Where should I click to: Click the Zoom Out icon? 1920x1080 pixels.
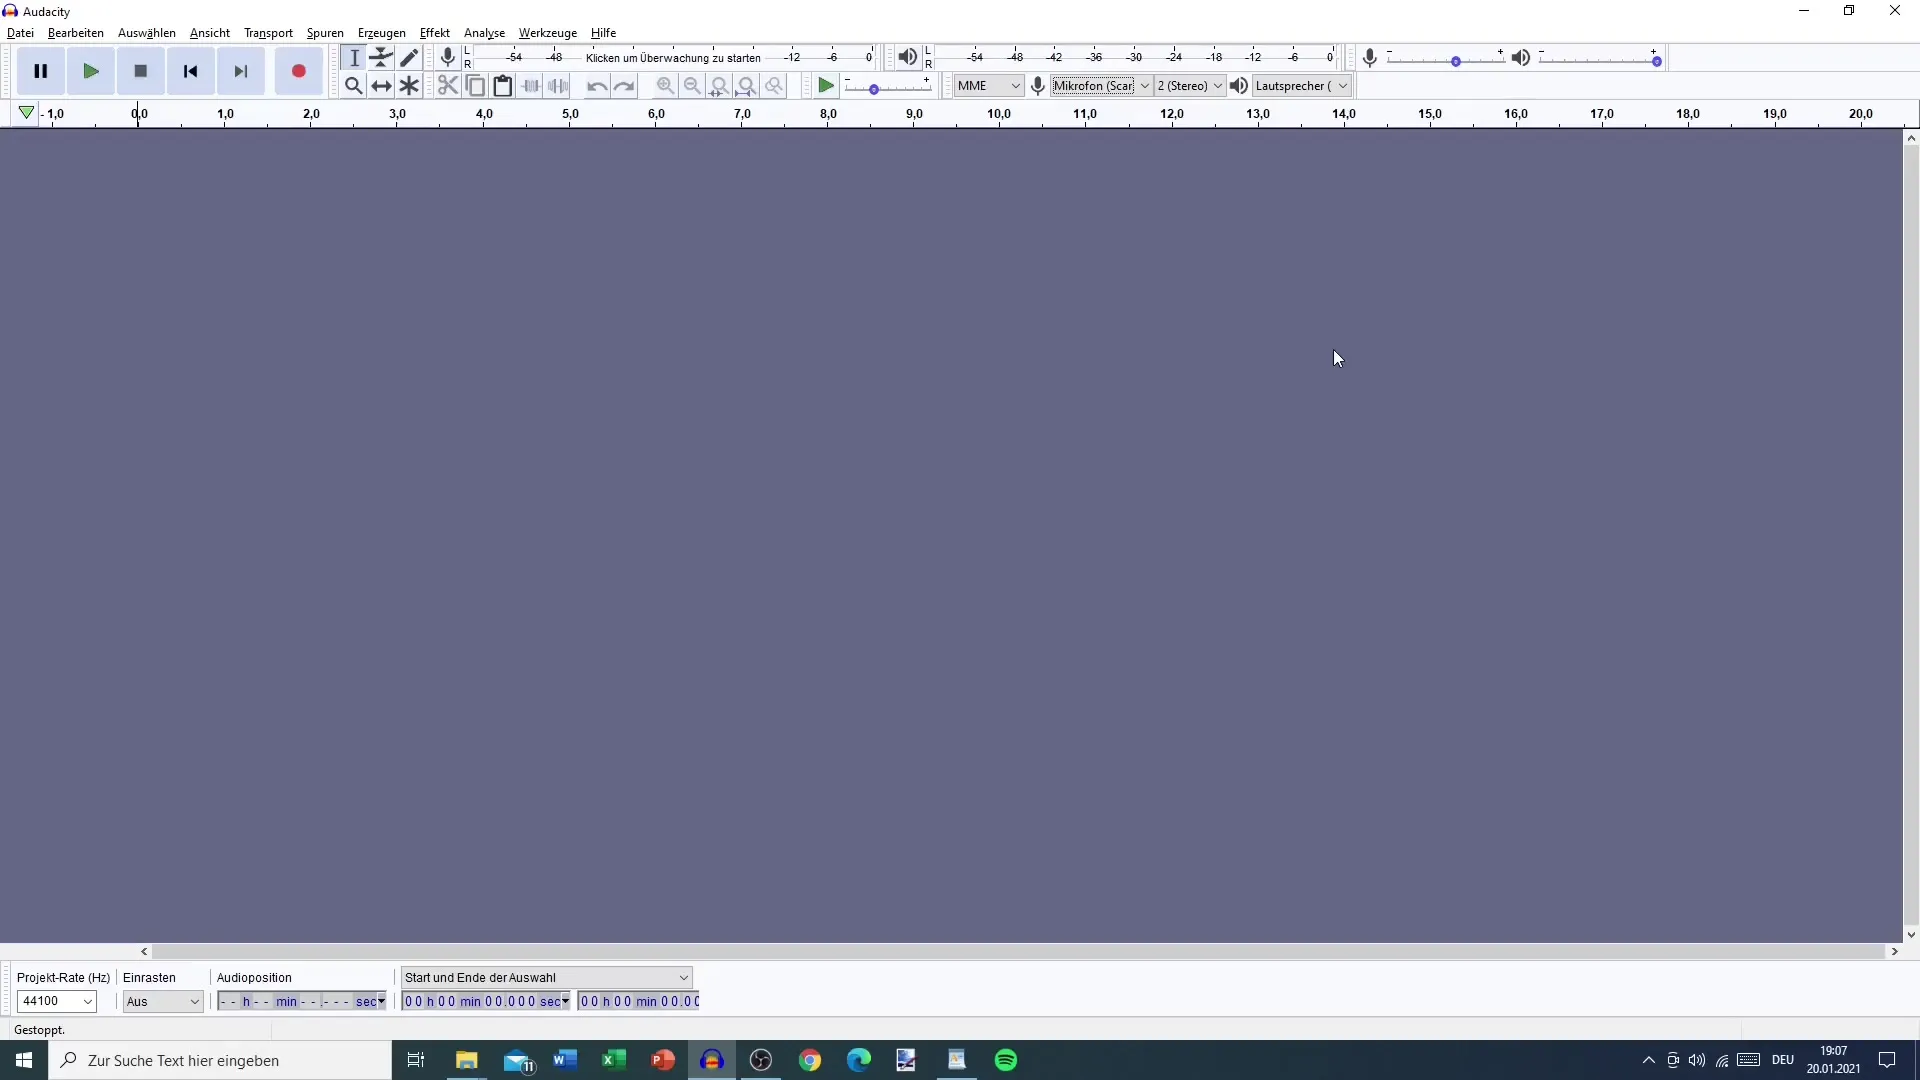(x=692, y=86)
